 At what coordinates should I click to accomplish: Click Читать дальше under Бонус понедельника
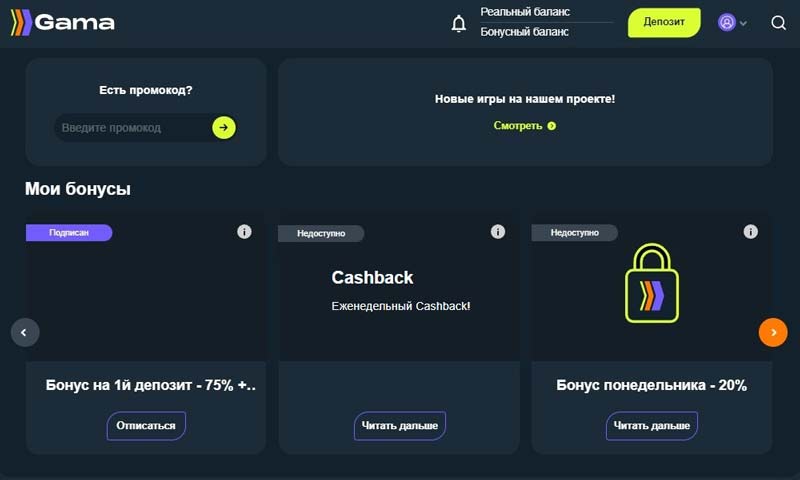coord(651,425)
